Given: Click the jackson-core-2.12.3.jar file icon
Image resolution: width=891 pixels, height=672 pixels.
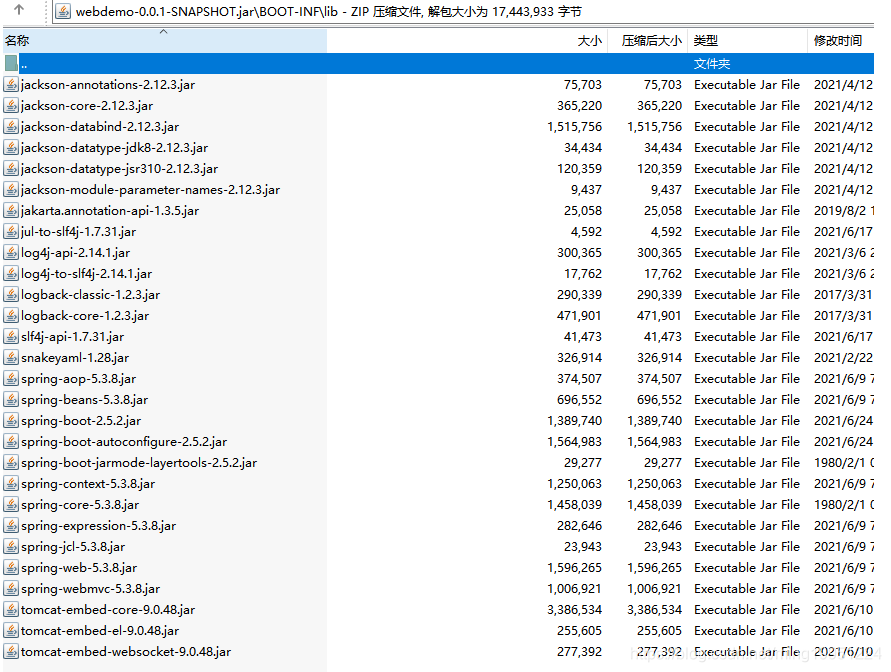Looking at the screenshot, I should click(11, 105).
